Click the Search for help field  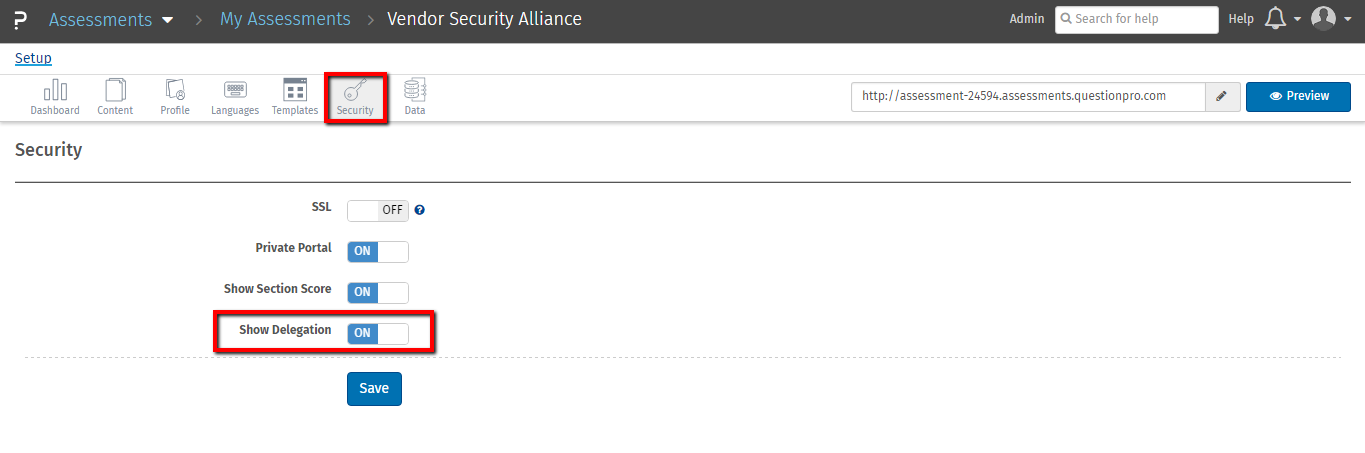(x=1137, y=19)
